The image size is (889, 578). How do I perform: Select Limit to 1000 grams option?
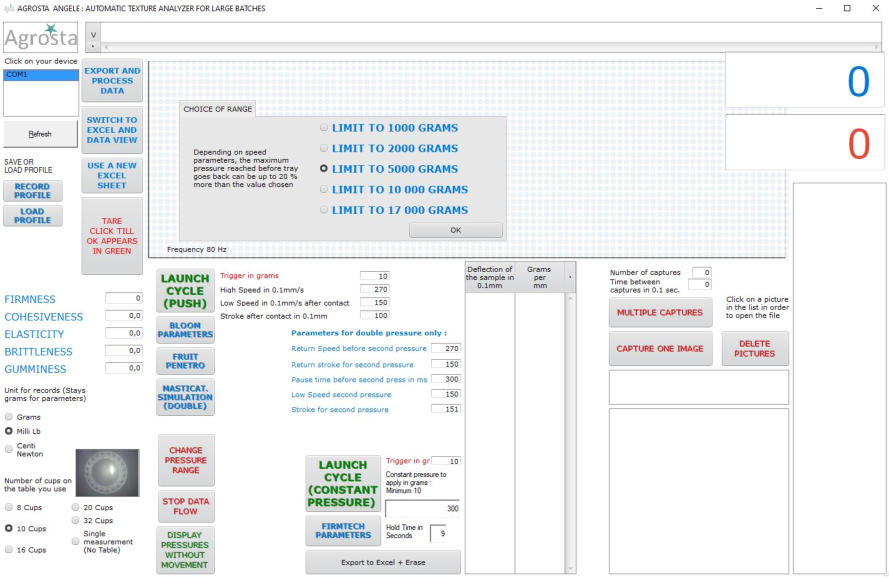tap(324, 128)
